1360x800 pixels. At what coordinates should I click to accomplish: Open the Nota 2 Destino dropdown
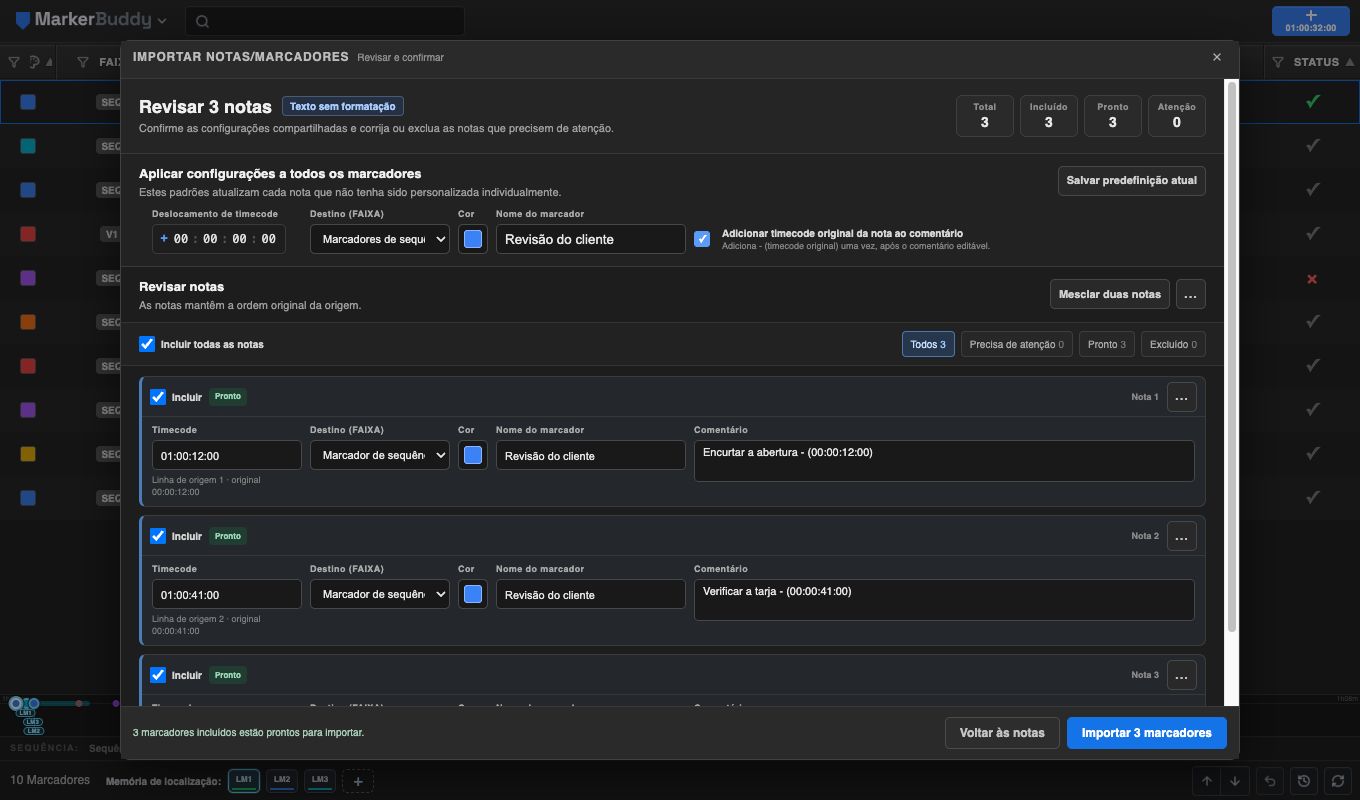[x=380, y=594]
